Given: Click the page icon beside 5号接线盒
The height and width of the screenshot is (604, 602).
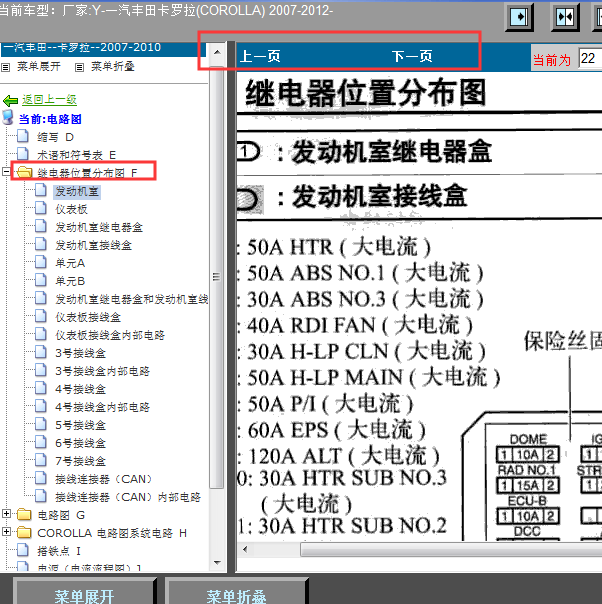Looking at the screenshot, I should pos(41,424).
